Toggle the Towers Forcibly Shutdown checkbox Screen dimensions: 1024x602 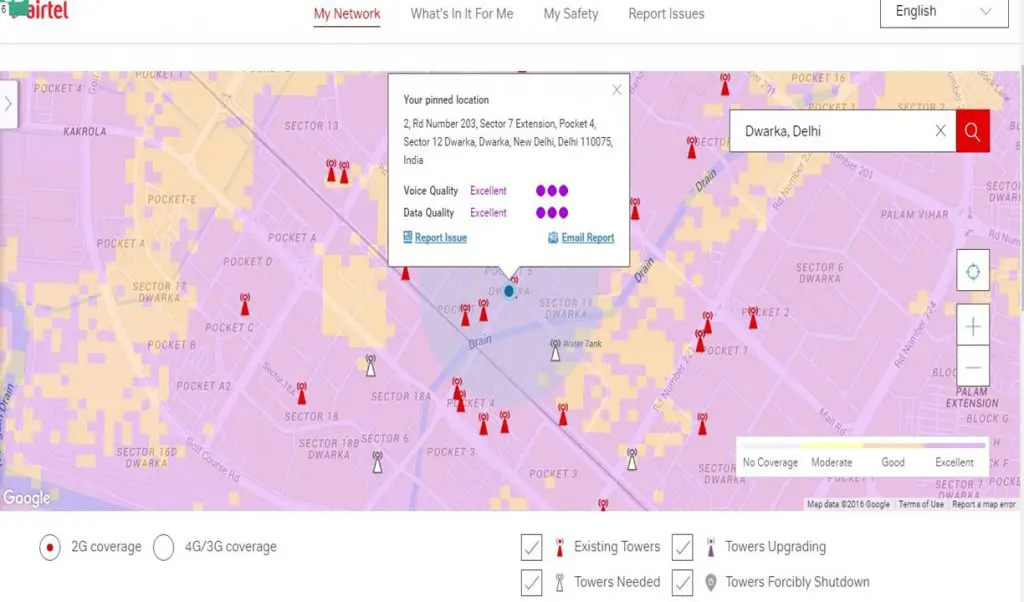click(682, 582)
